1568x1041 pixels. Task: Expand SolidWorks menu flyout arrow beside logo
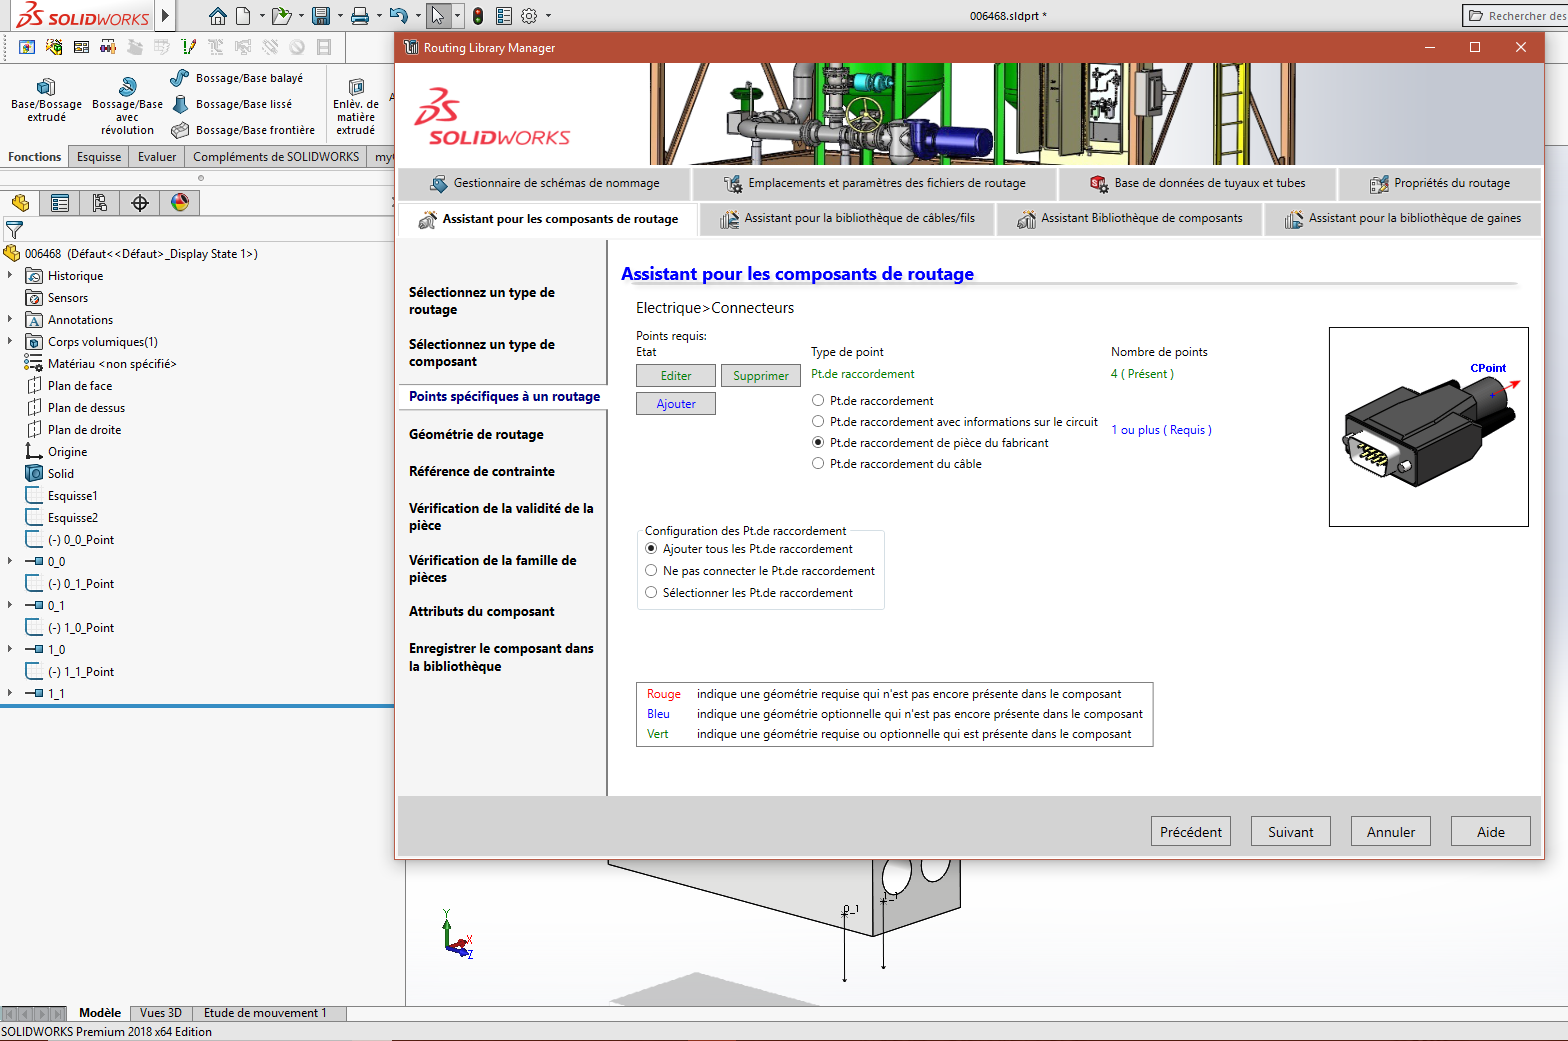[166, 15]
